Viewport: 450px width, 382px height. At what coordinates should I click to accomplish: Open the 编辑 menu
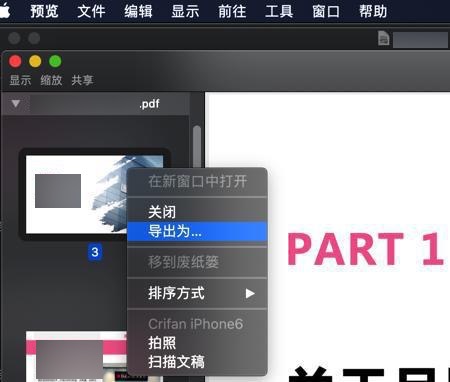tap(138, 11)
